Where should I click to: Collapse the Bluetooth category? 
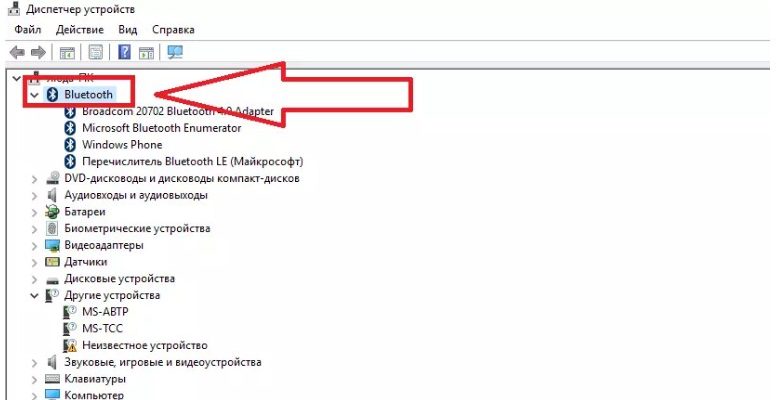pyautogui.click(x=34, y=95)
